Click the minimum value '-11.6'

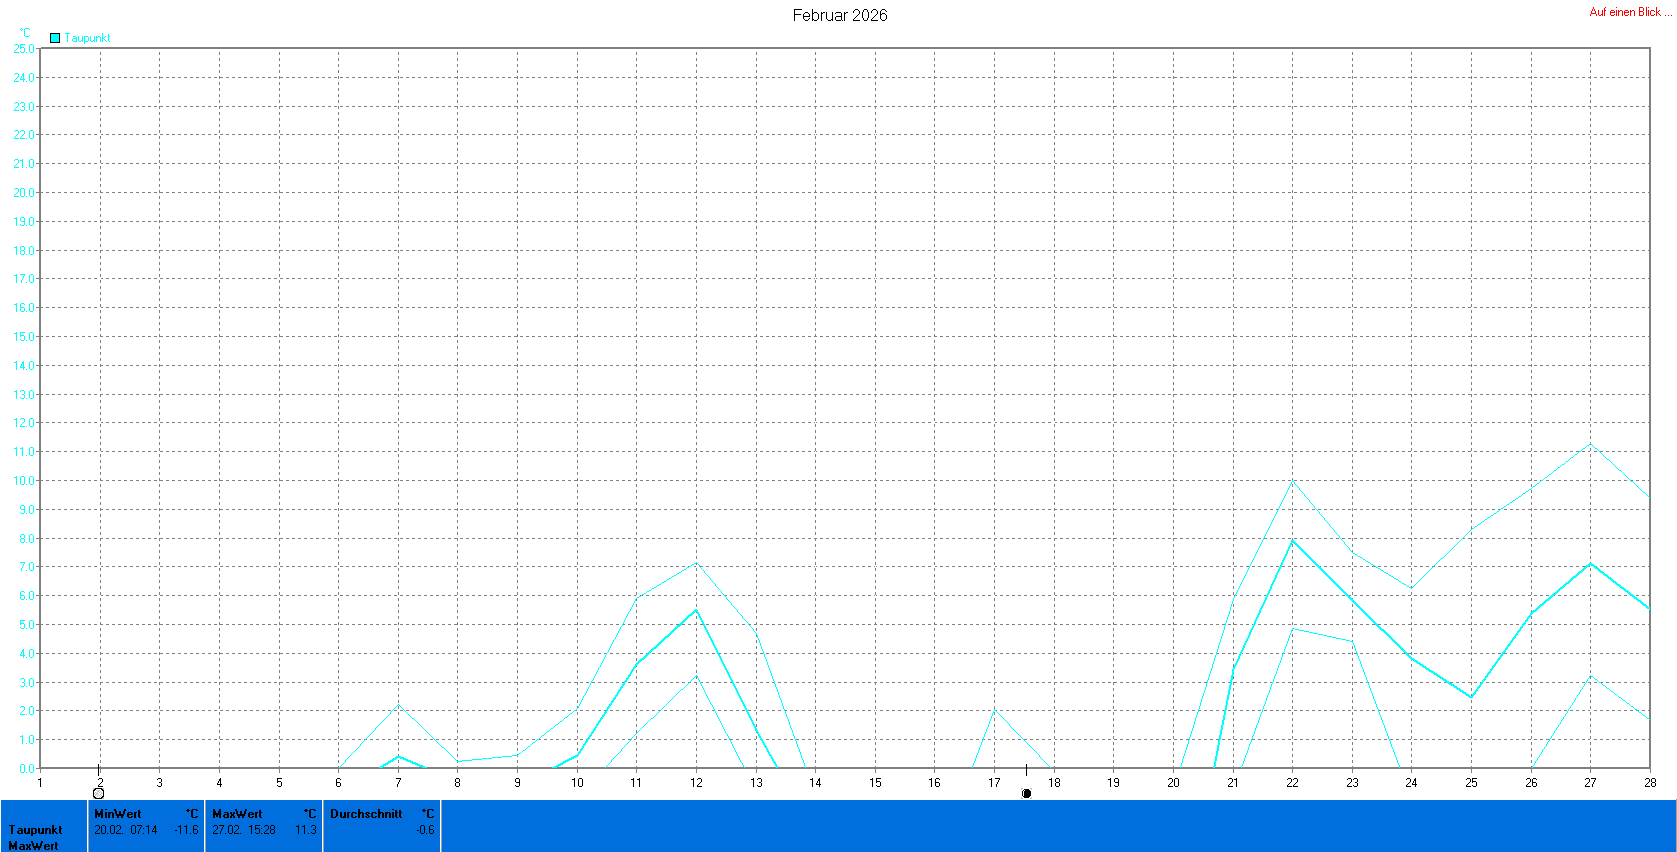point(186,830)
